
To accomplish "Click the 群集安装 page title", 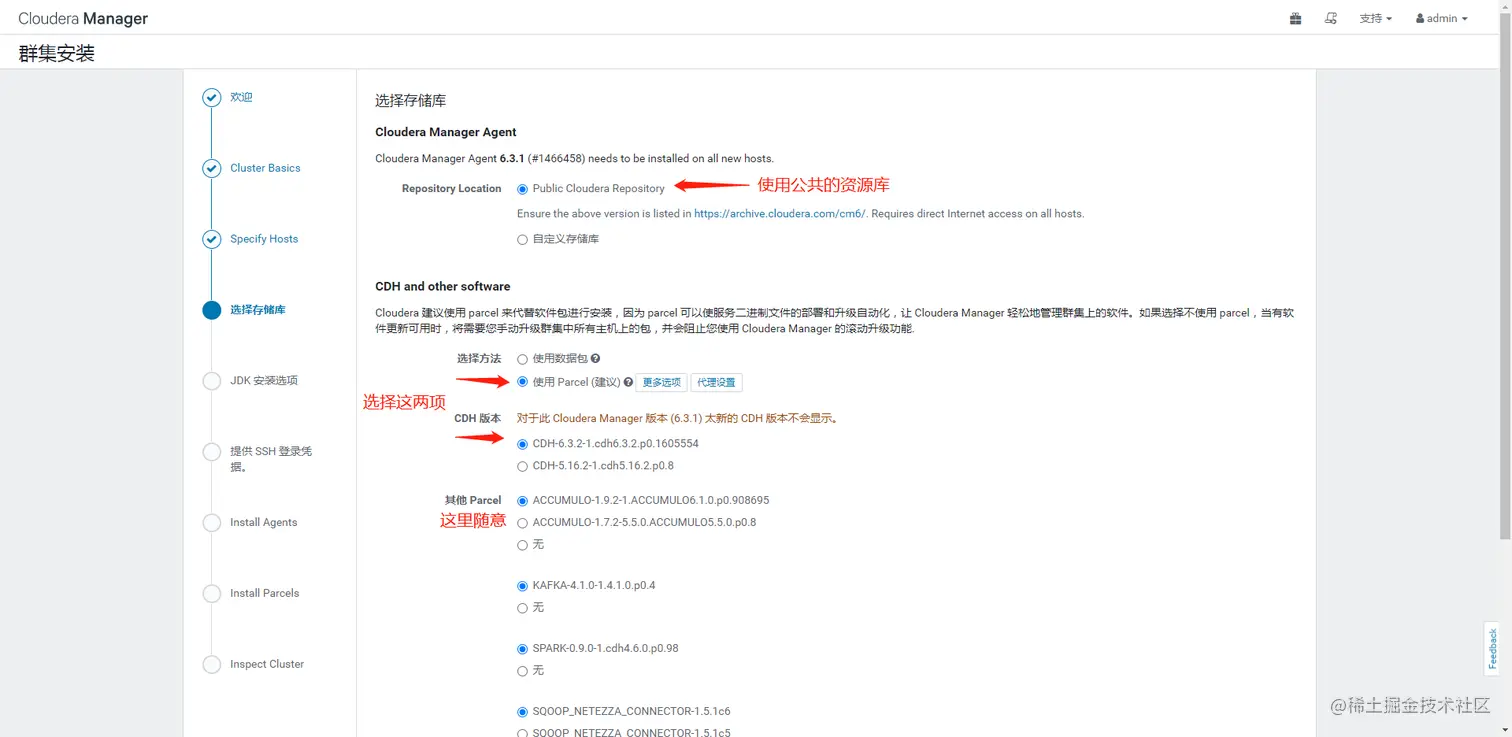I will tap(57, 53).
